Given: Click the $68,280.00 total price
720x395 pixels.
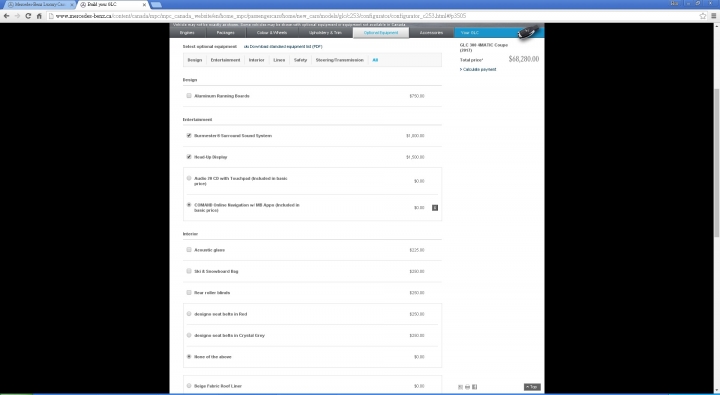Looking at the screenshot, I should (x=524, y=59).
